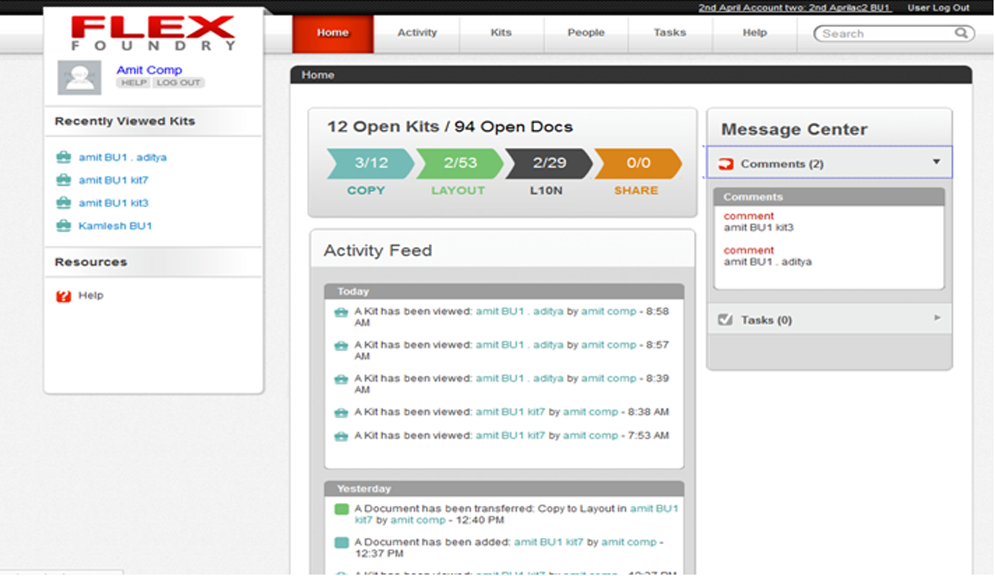Select the SHARE 0/0 stage arrow

click(x=638, y=164)
